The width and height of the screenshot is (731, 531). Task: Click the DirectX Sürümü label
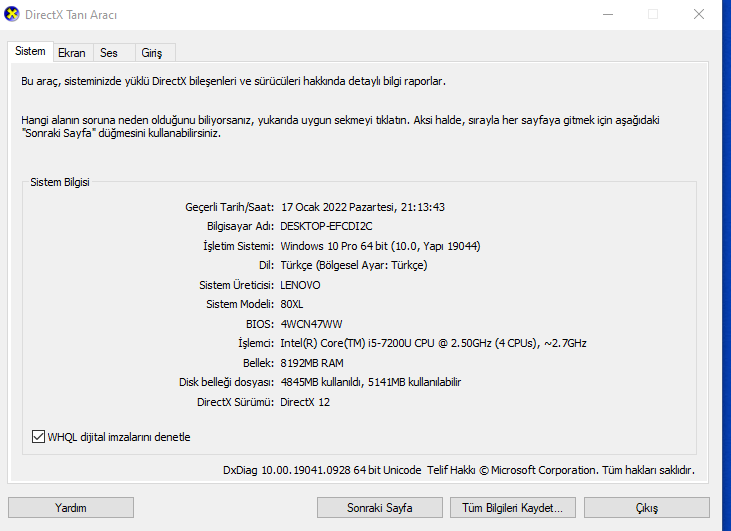point(235,402)
